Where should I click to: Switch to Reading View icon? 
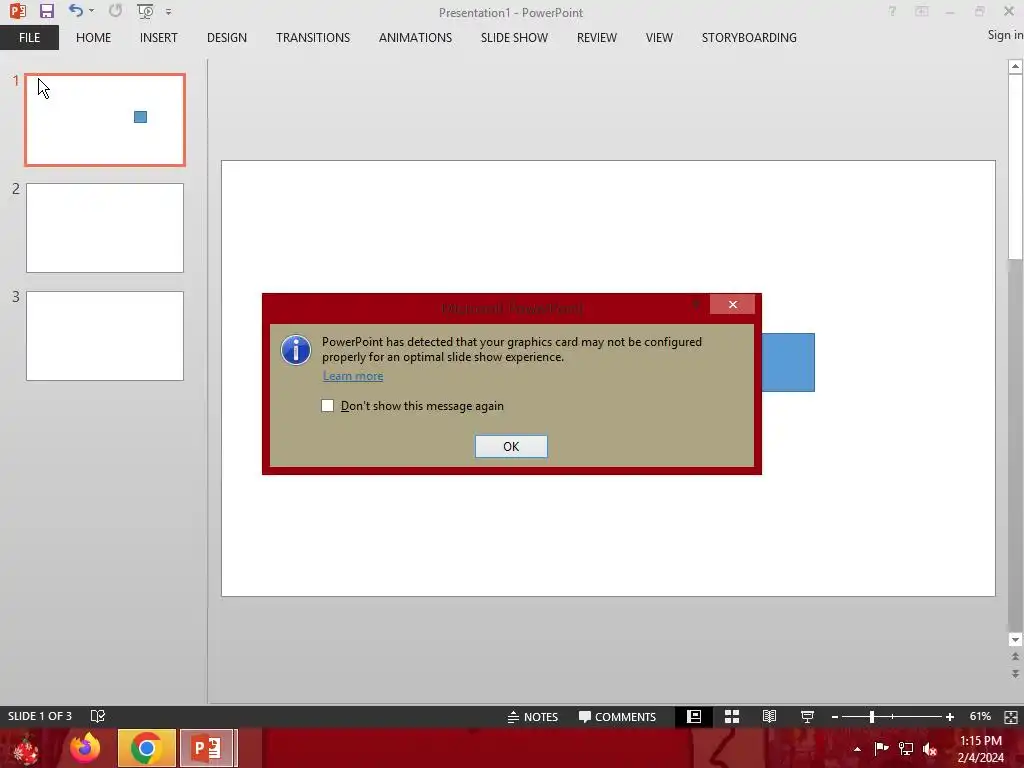coord(769,717)
